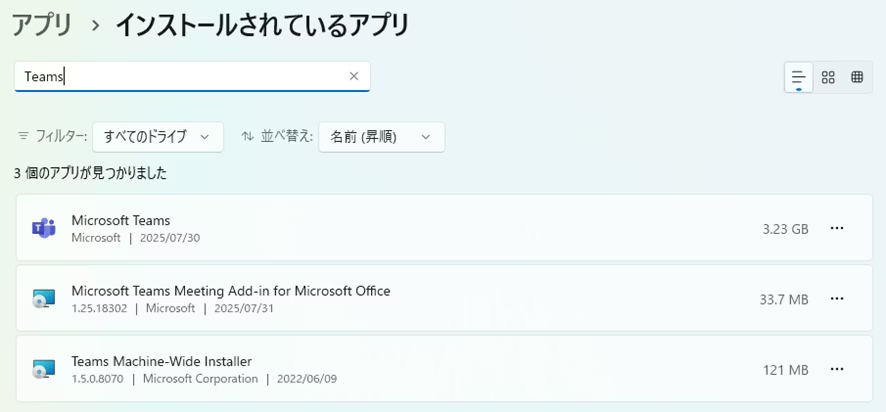This screenshot has height=412, width=886.
Task: Select Microsoft Teams Meeting Add-in for Microsoft Office
Action: [x=231, y=290]
